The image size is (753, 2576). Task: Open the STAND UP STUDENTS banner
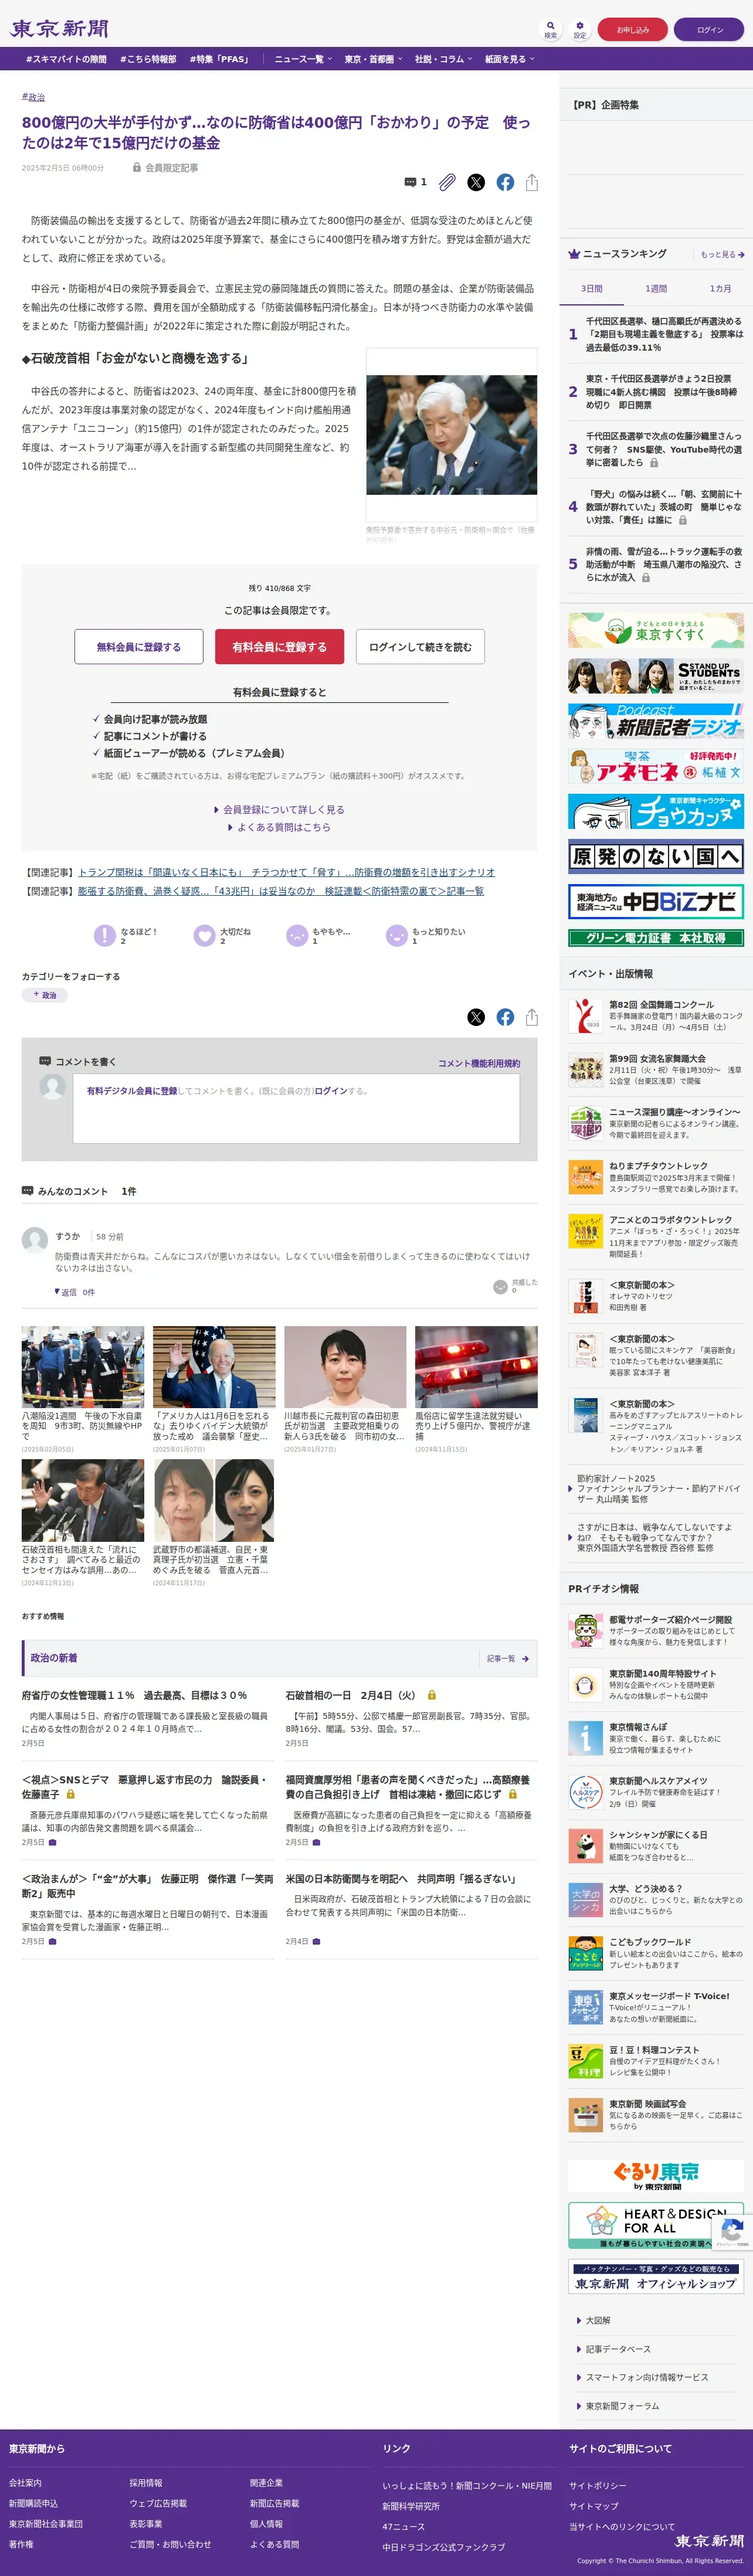656,677
